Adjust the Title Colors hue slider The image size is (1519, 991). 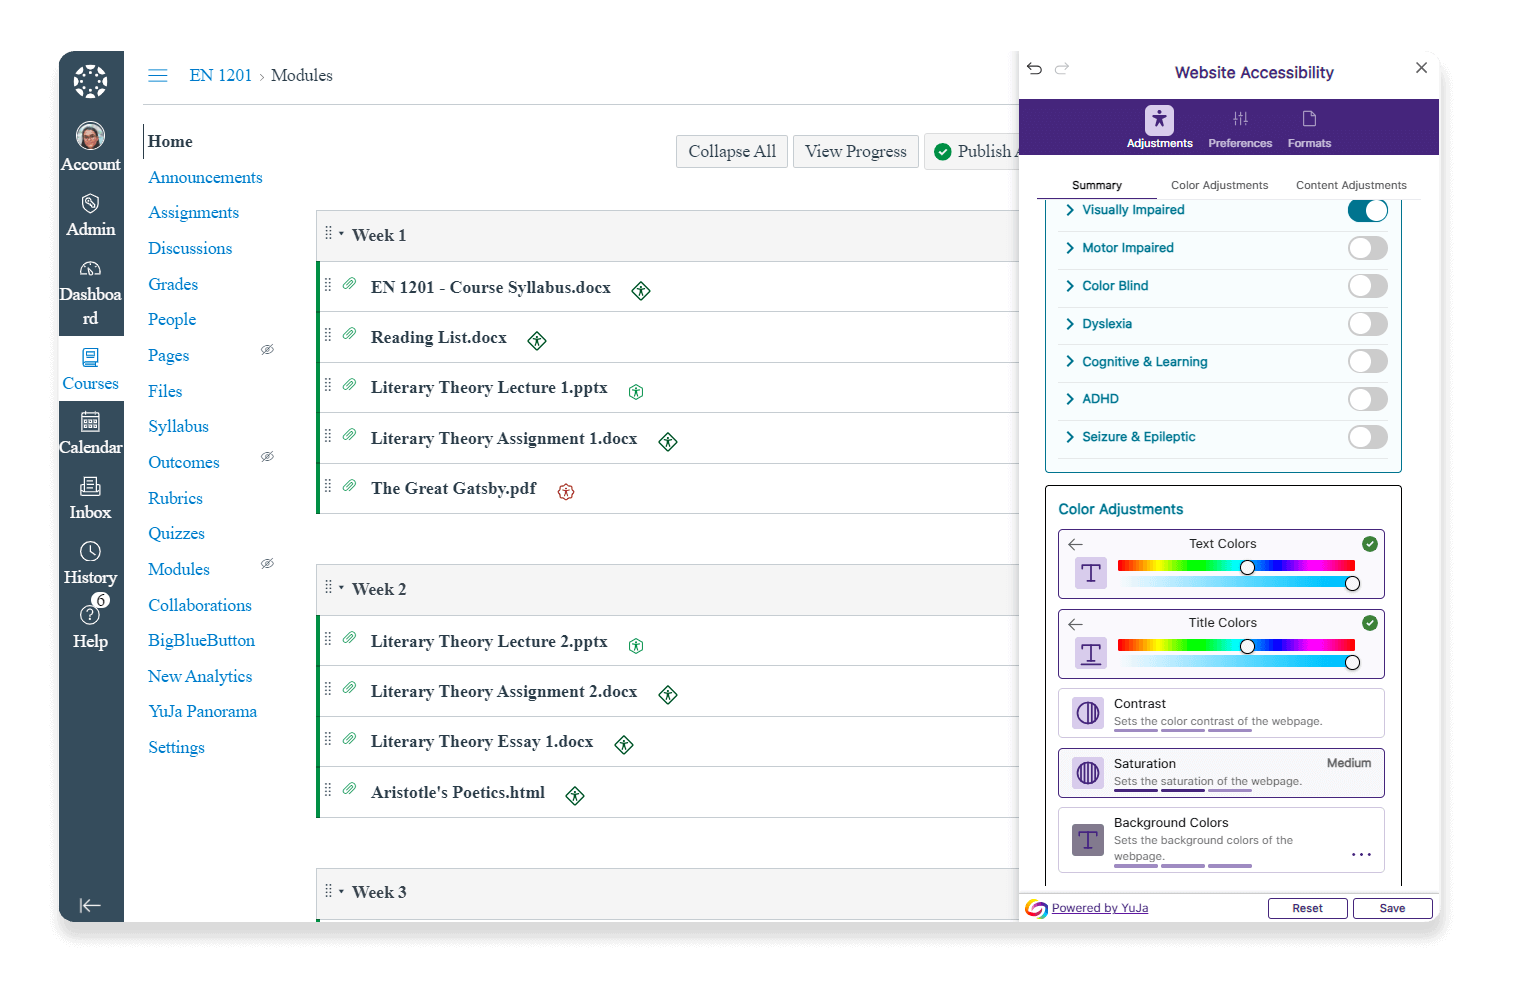[1247, 647]
